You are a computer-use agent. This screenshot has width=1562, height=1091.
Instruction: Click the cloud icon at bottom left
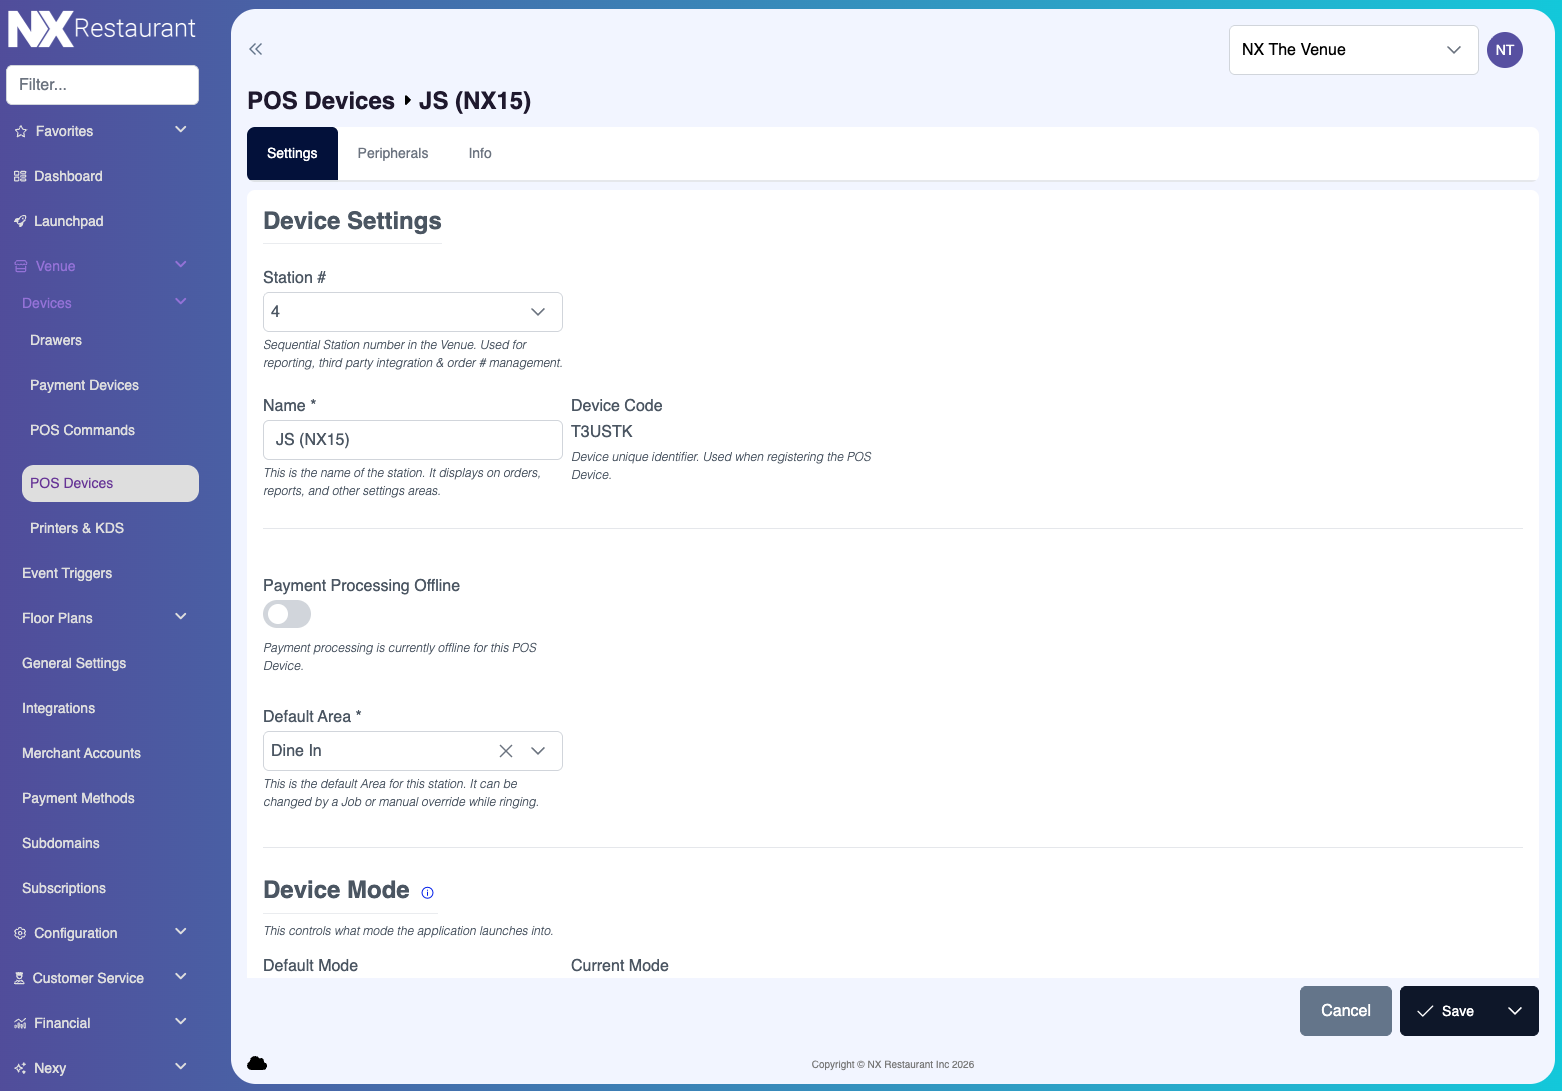coord(257,1063)
